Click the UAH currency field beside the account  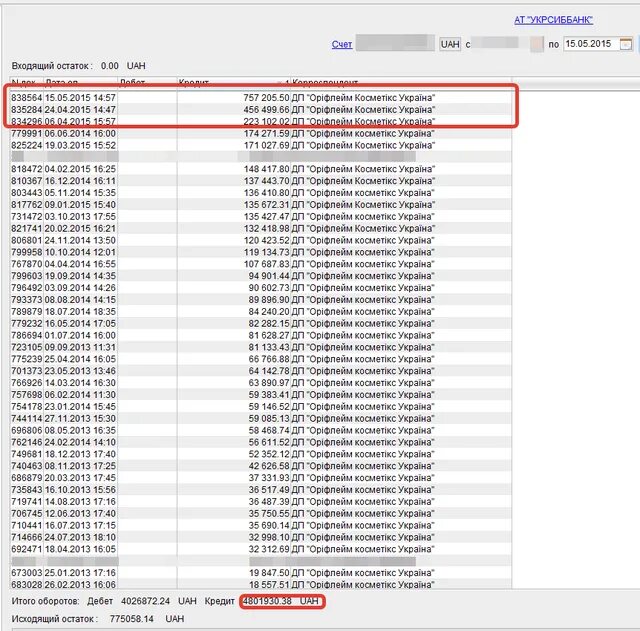click(450, 44)
